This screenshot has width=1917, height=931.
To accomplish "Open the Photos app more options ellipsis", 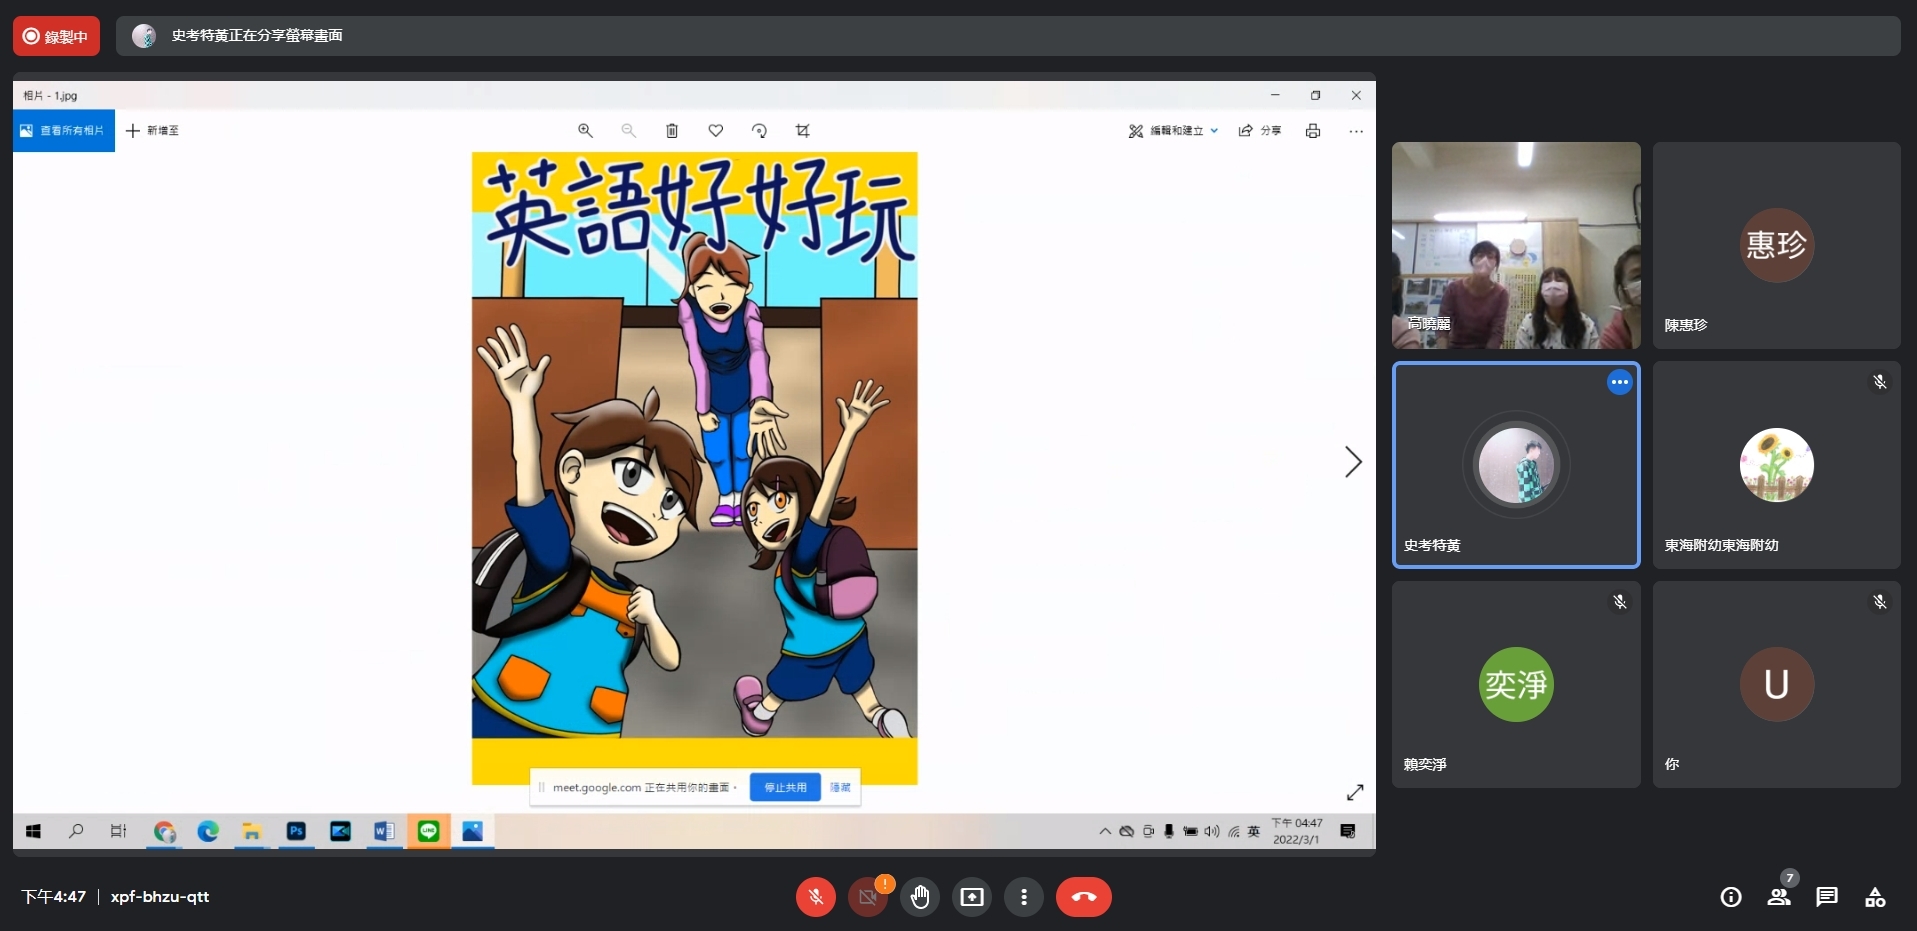I will pos(1356,131).
